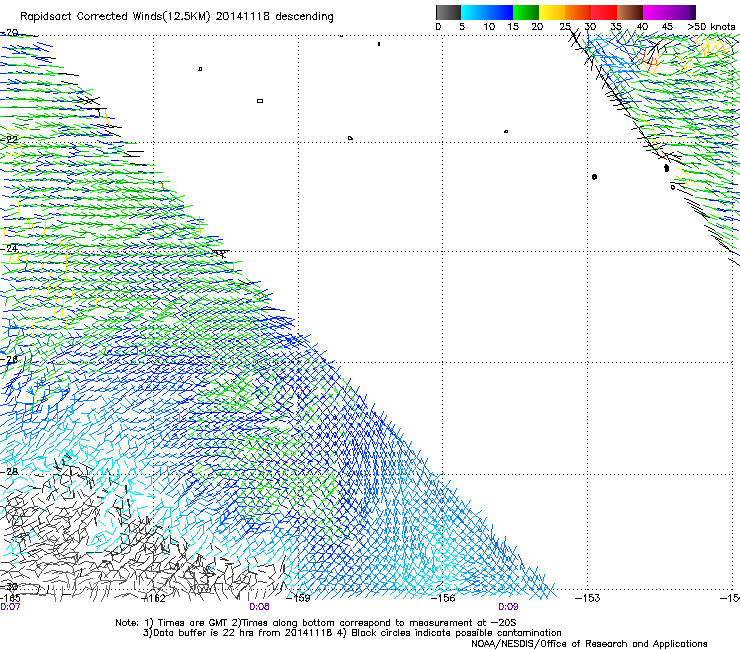Screen dimensions: 740x650
Task: Click the -22 latitude axis label
Action: pos(9,140)
